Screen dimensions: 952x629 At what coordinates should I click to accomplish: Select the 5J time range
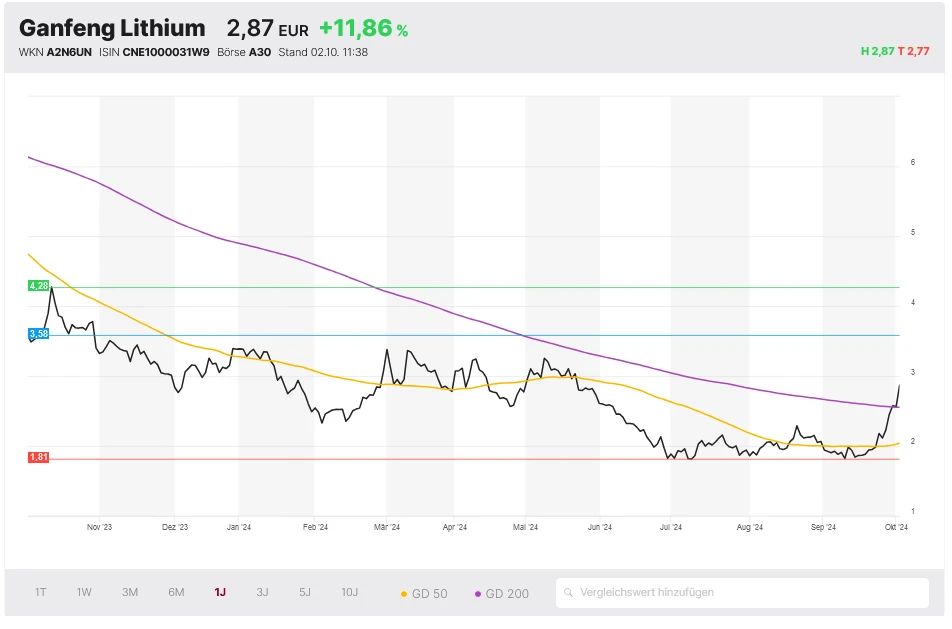305,593
